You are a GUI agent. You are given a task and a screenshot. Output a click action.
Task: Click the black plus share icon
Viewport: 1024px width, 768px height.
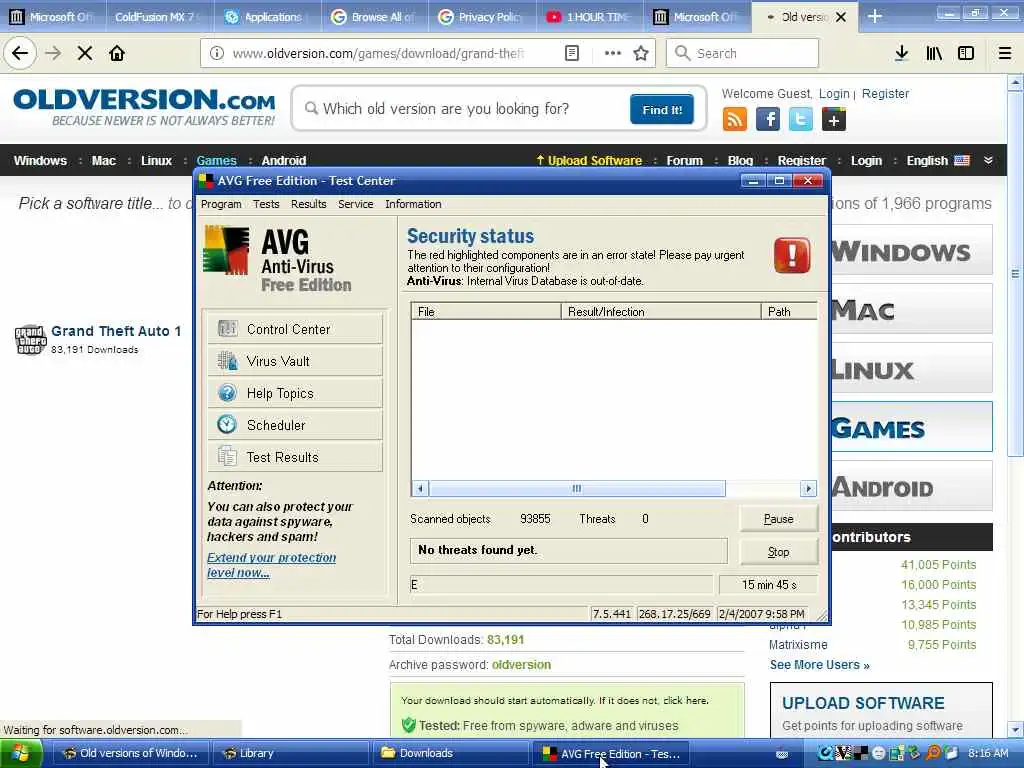tap(834, 120)
